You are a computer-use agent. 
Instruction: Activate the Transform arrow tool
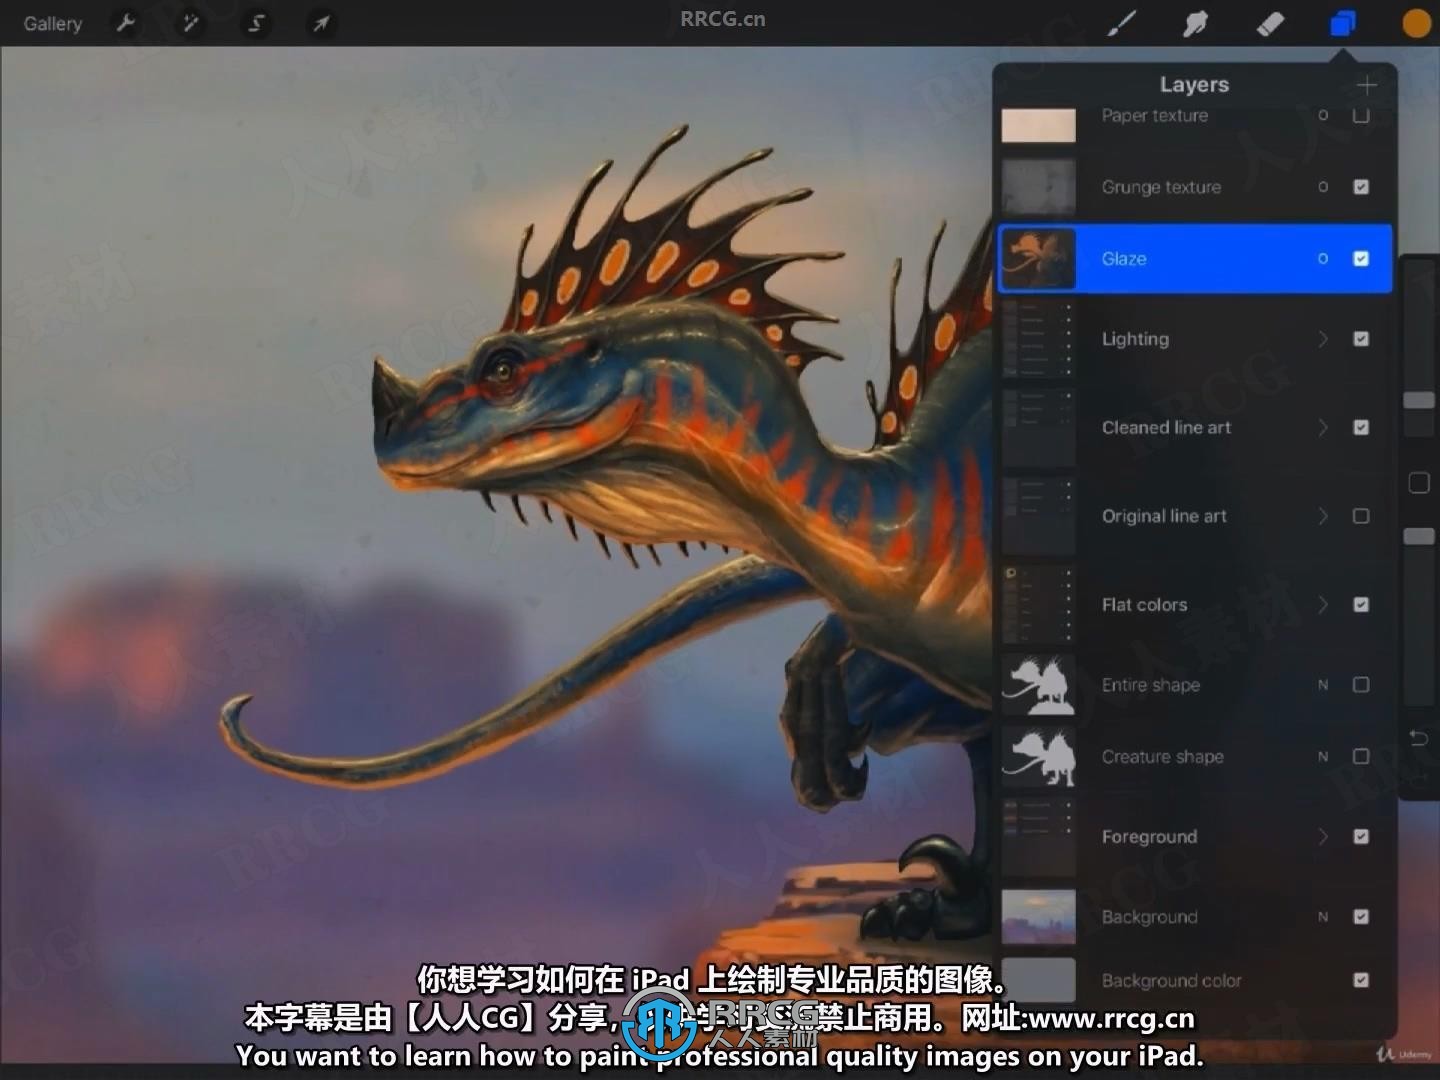click(321, 22)
